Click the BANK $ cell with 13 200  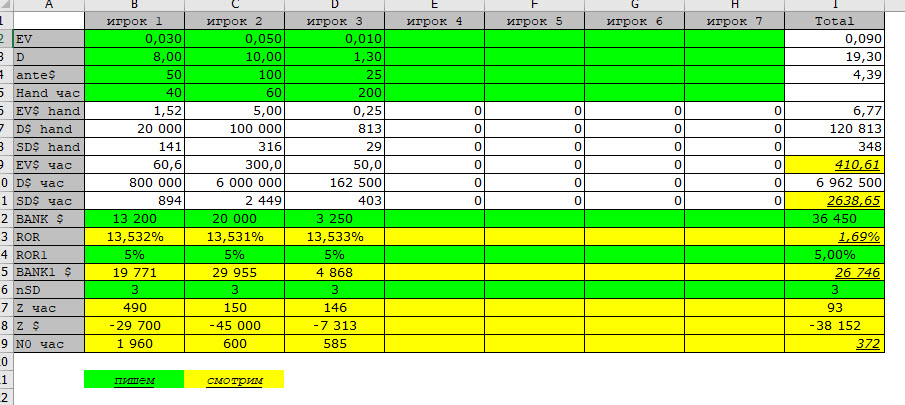(x=134, y=218)
